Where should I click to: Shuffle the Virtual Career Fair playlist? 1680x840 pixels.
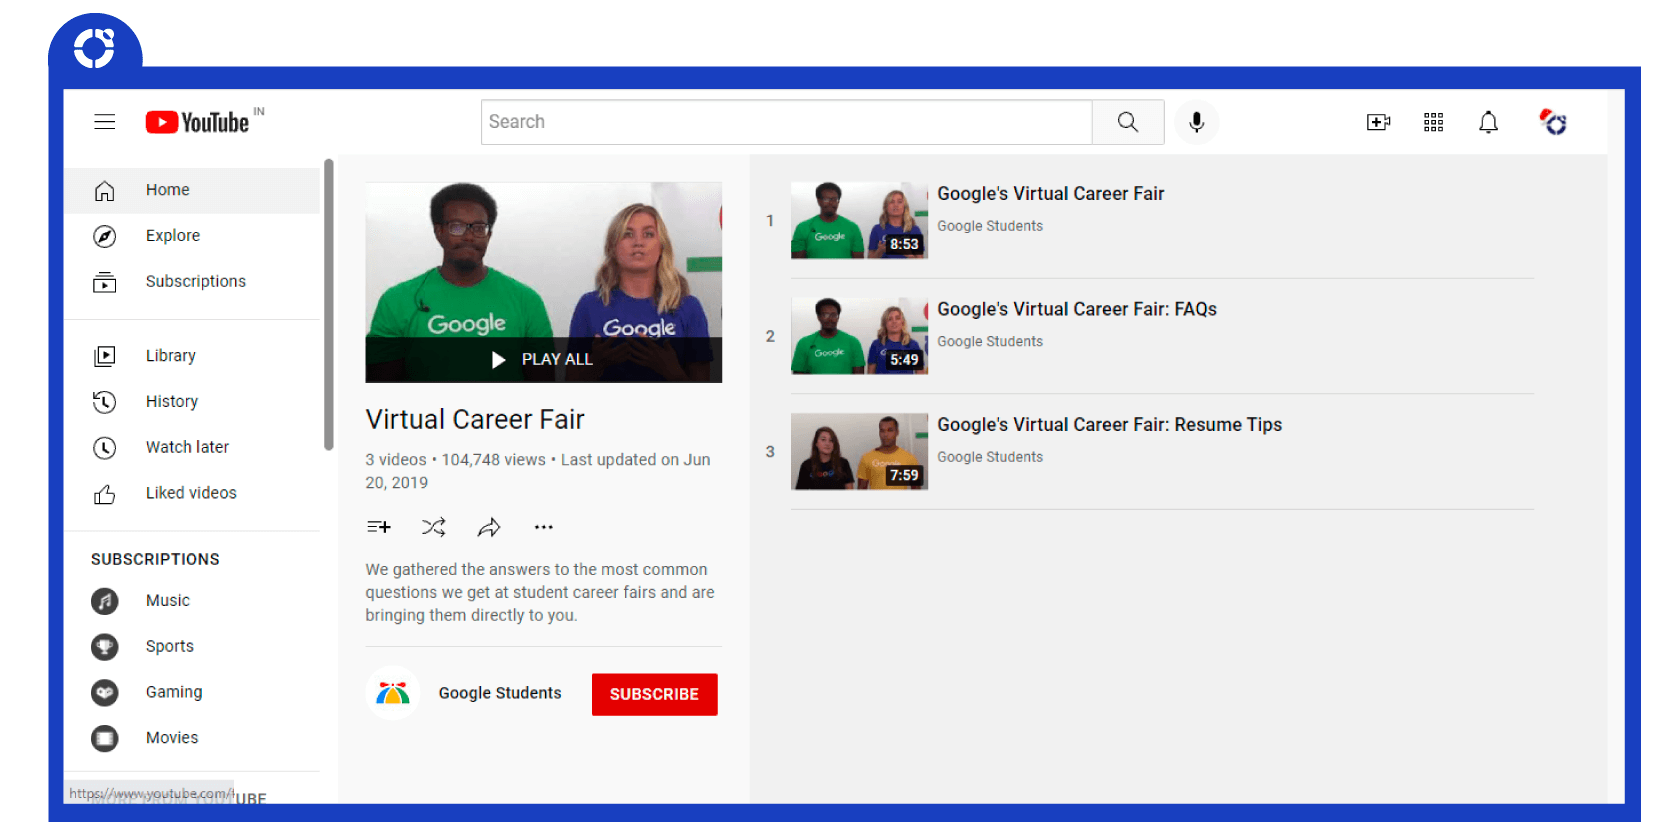[434, 527]
